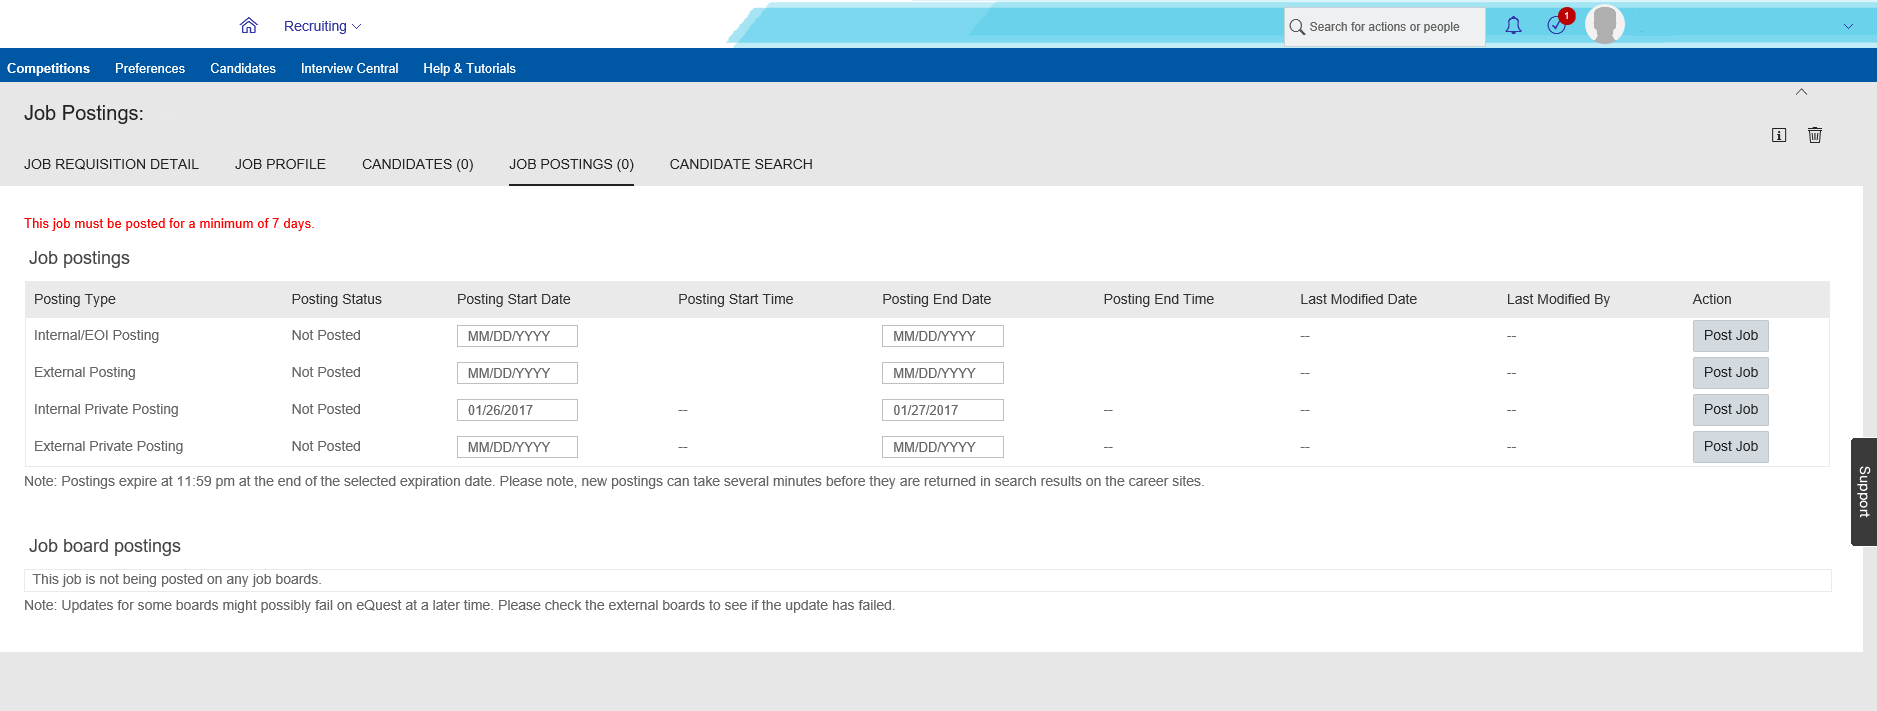The height and width of the screenshot is (711, 1877).
Task: Click the Posting Start Date column header
Action: [514, 299]
